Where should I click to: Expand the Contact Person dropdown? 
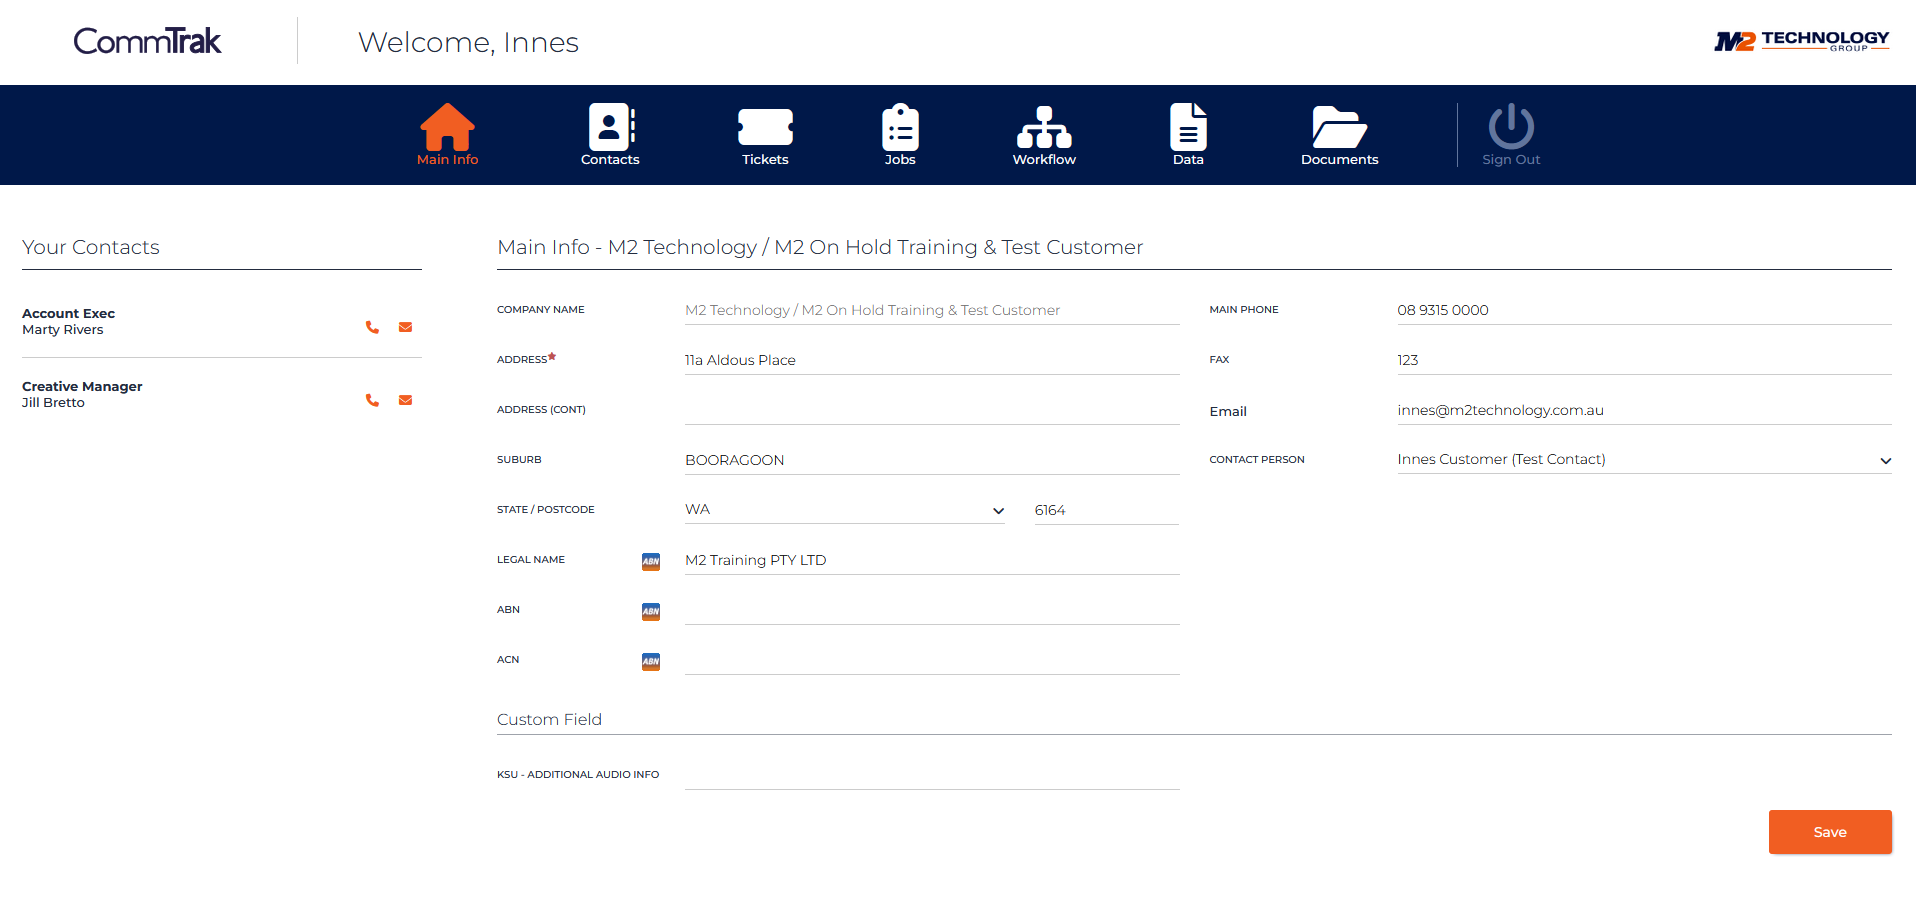pyautogui.click(x=1644, y=460)
